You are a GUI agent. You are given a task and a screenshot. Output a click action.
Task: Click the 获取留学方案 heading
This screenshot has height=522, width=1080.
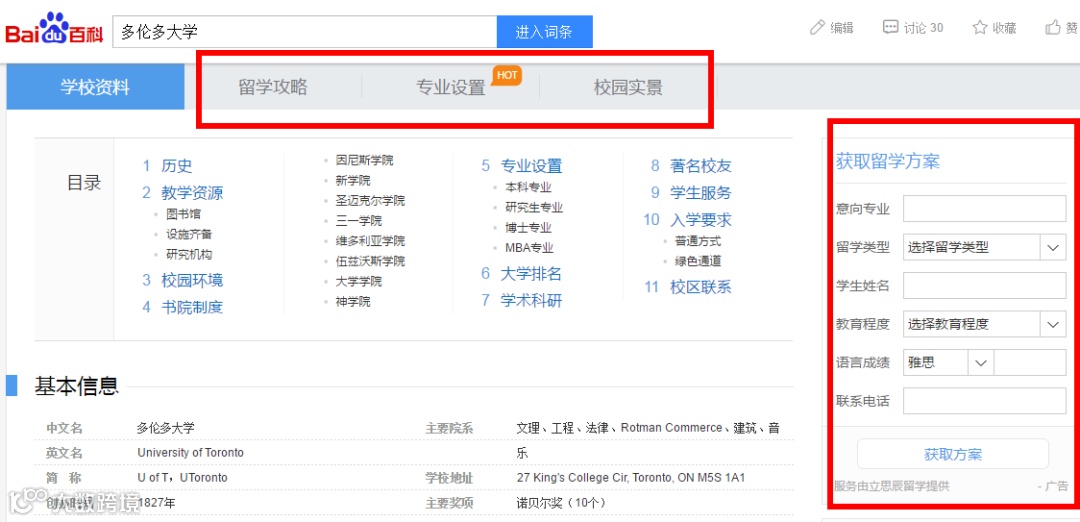(887, 162)
